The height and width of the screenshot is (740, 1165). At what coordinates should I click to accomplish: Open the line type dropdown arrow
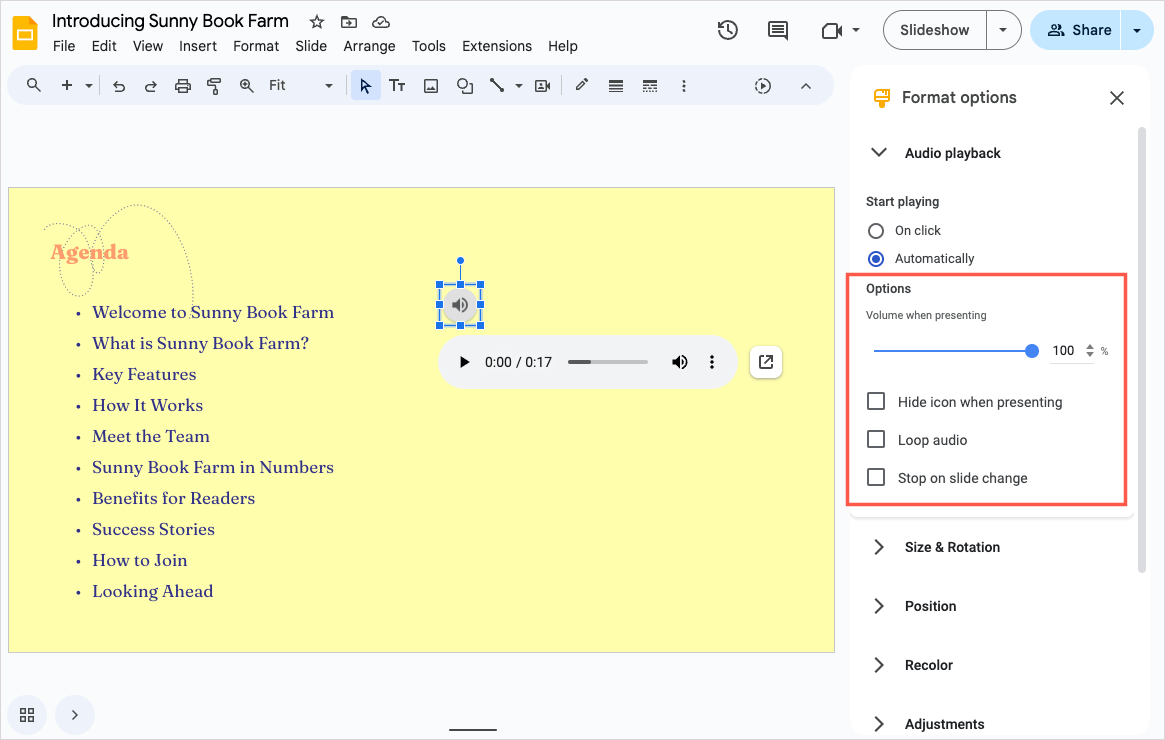[x=519, y=86]
